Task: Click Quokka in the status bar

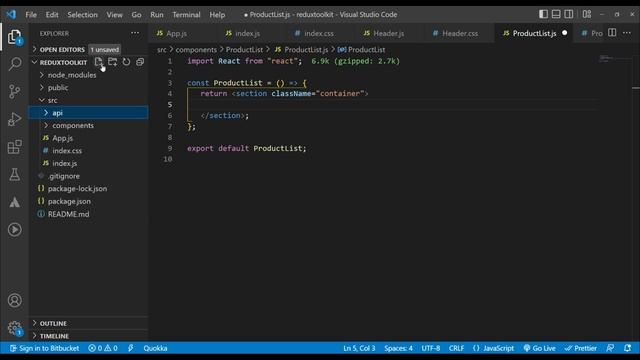Action: [x=155, y=348]
